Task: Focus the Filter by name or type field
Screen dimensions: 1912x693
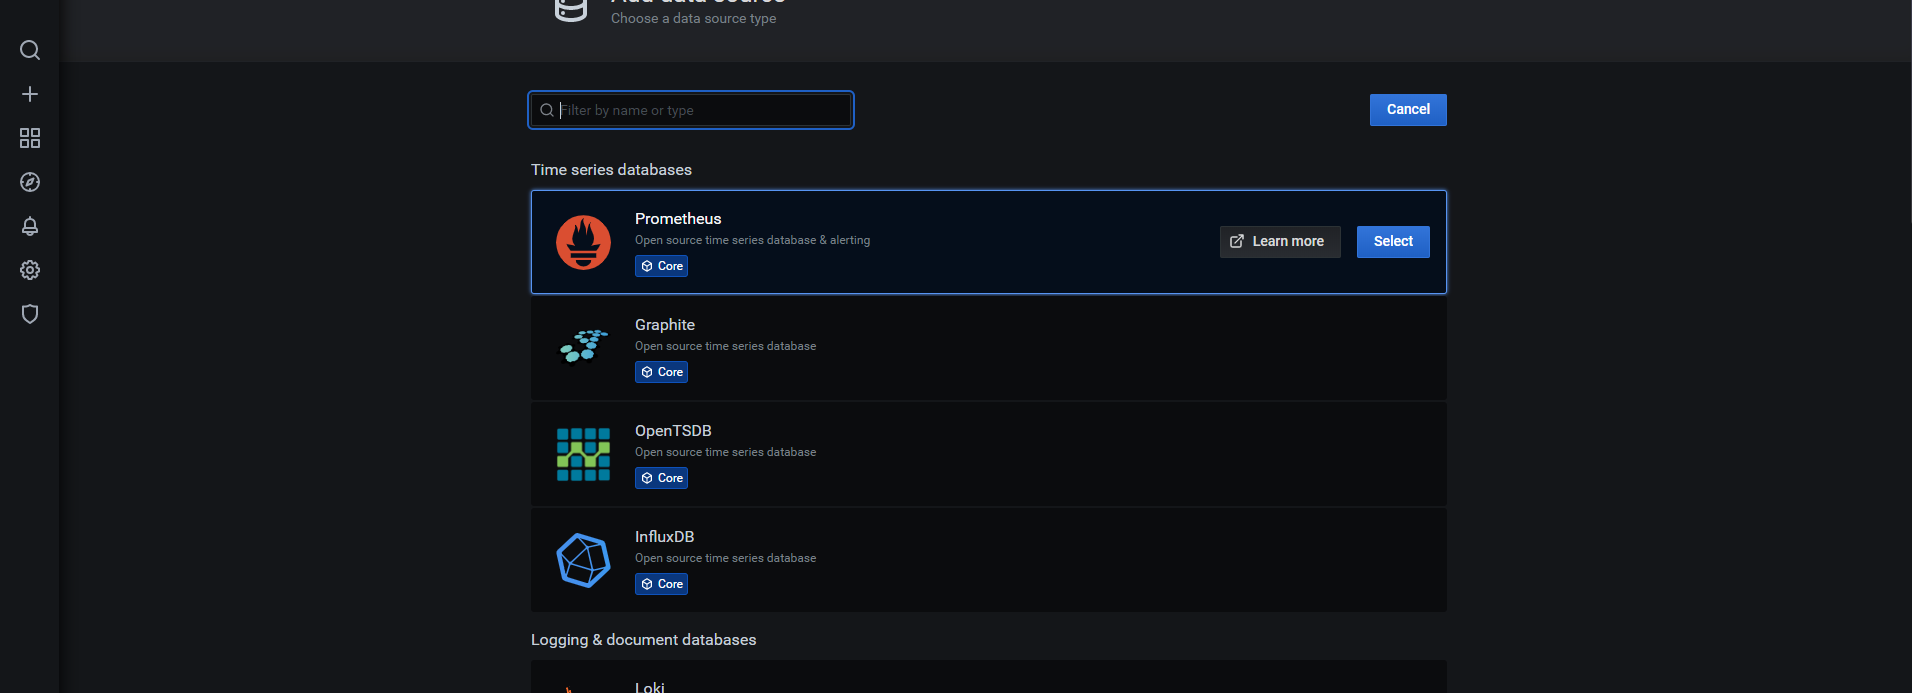Action: coord(691,110)
